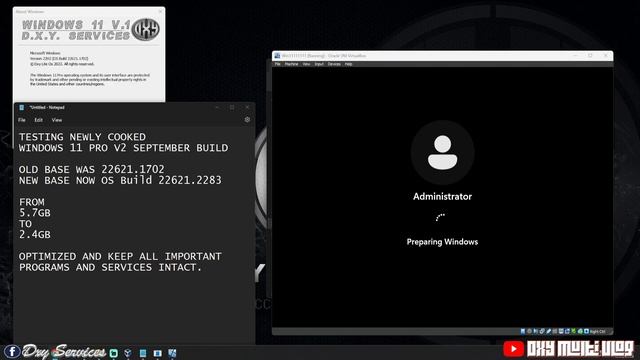This screenshot has height=360, width=640.
Task: Close the Notepad window
Action: coord(247,107)
